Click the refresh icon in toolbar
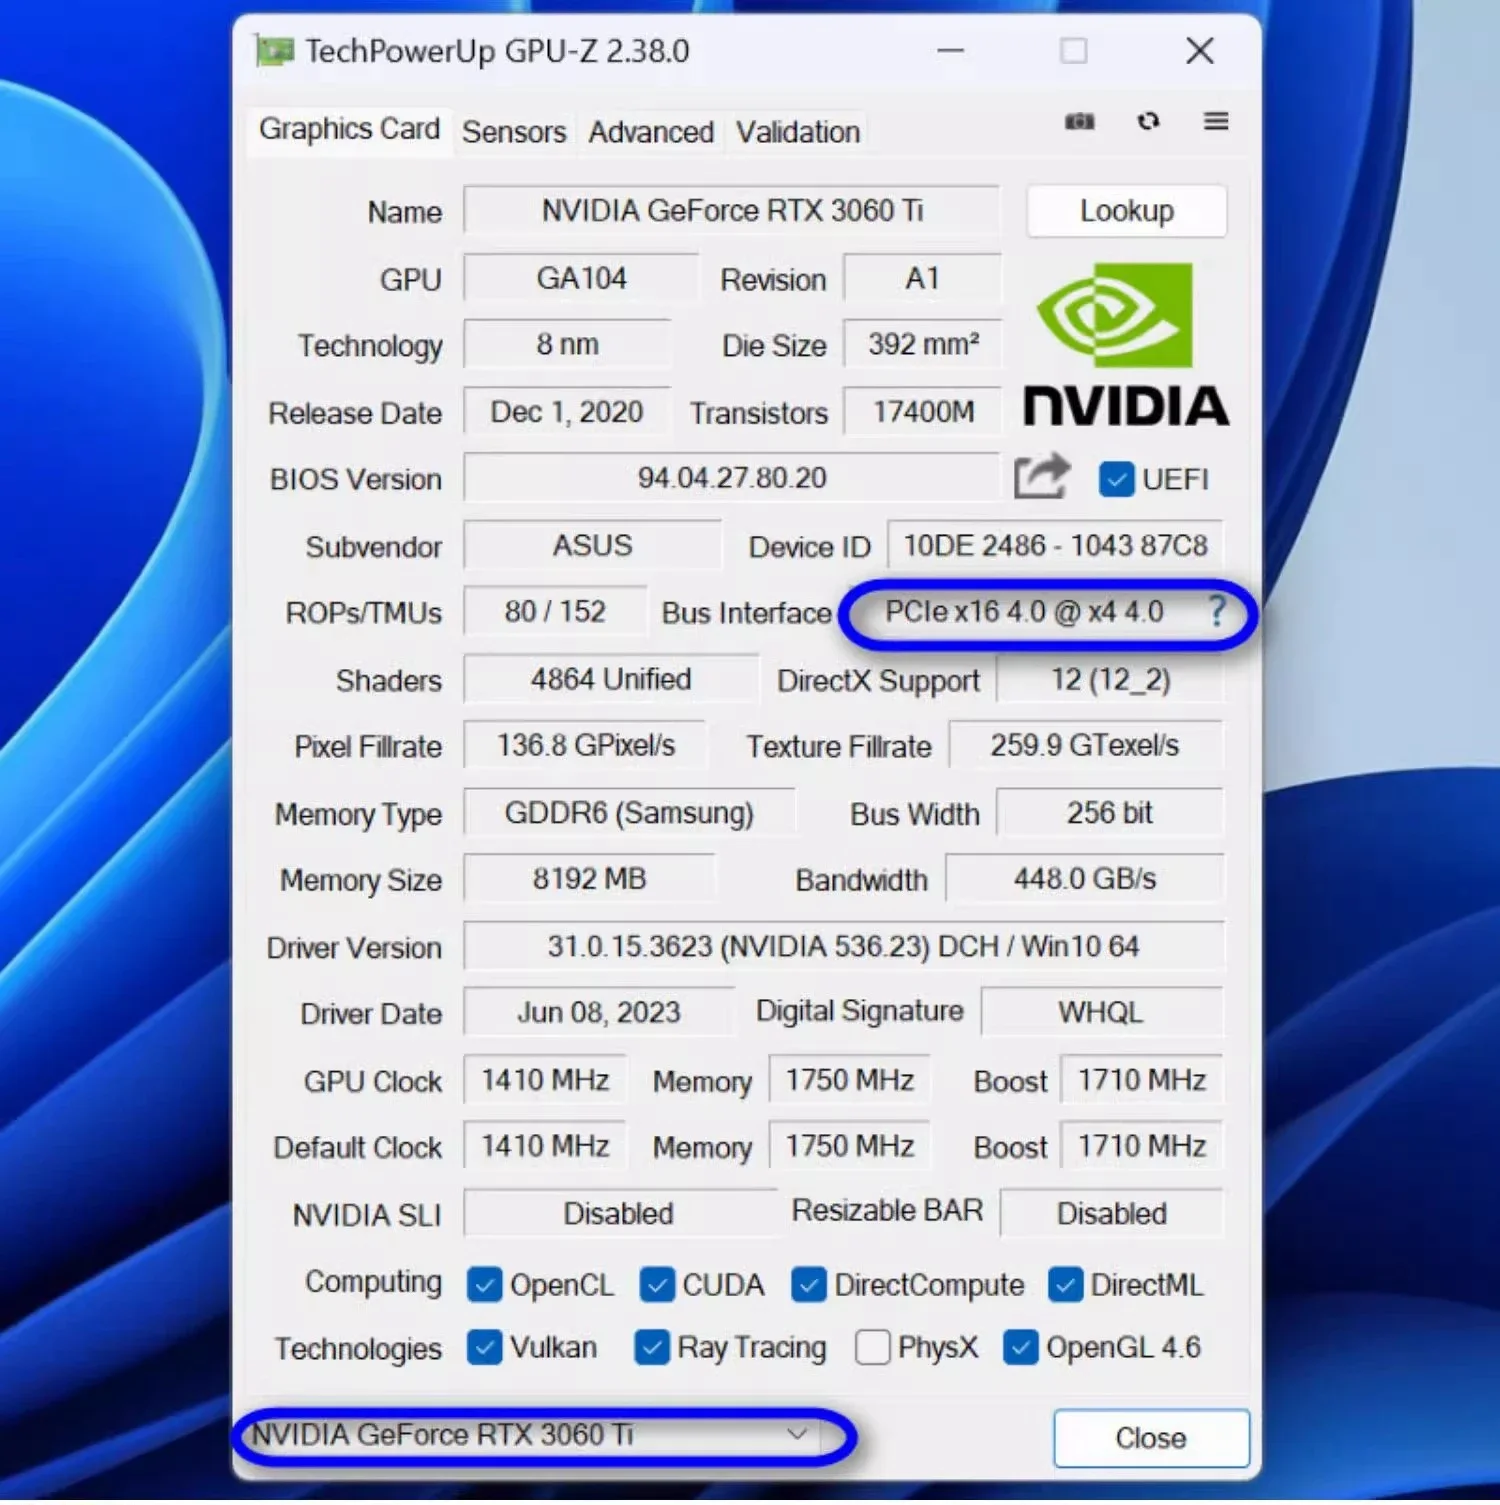 coord(1148,122)
